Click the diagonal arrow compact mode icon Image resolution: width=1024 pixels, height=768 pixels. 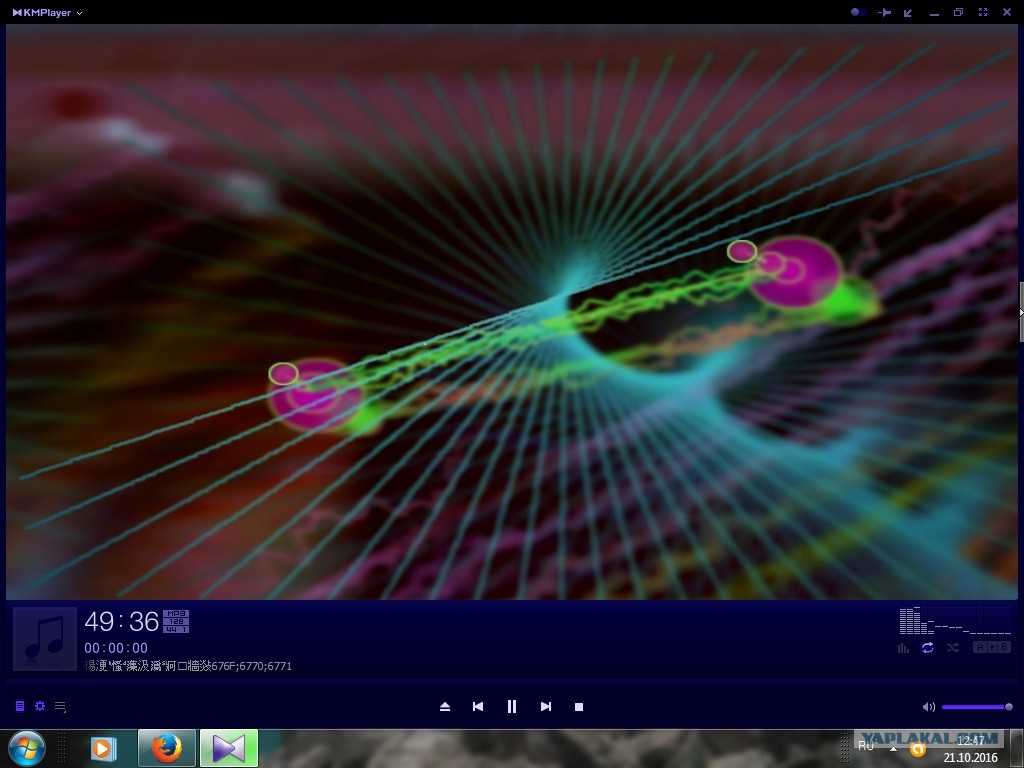click(x=908, y=12)
